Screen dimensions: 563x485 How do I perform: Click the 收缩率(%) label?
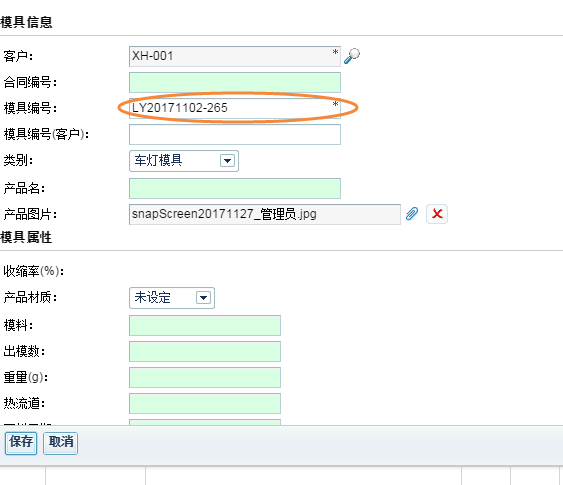[34, 271]
